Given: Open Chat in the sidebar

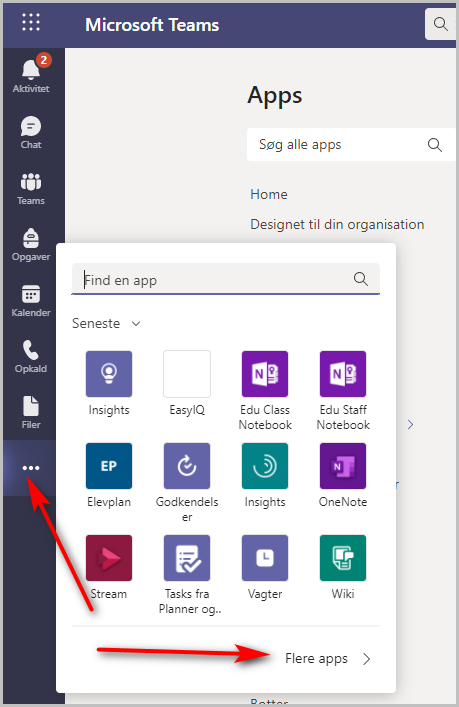Looking at the screenshot, I should coord(31,132).
